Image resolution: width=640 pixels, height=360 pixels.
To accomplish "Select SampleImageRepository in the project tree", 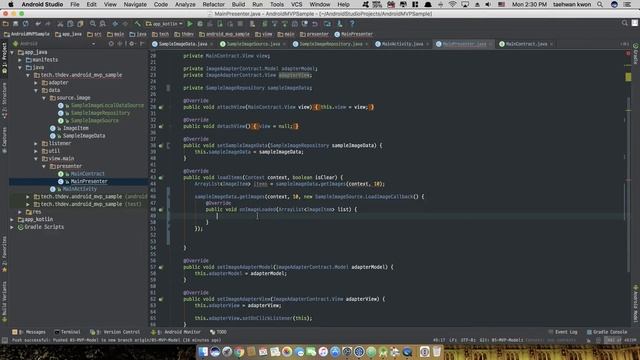I will [100, 113].
